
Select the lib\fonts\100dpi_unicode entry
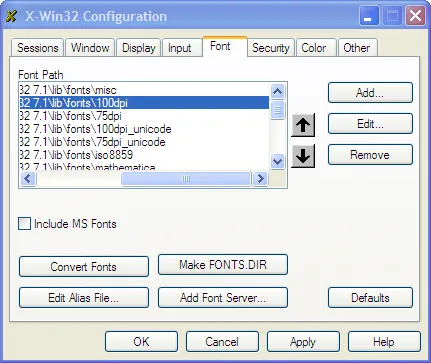(144, 129)
